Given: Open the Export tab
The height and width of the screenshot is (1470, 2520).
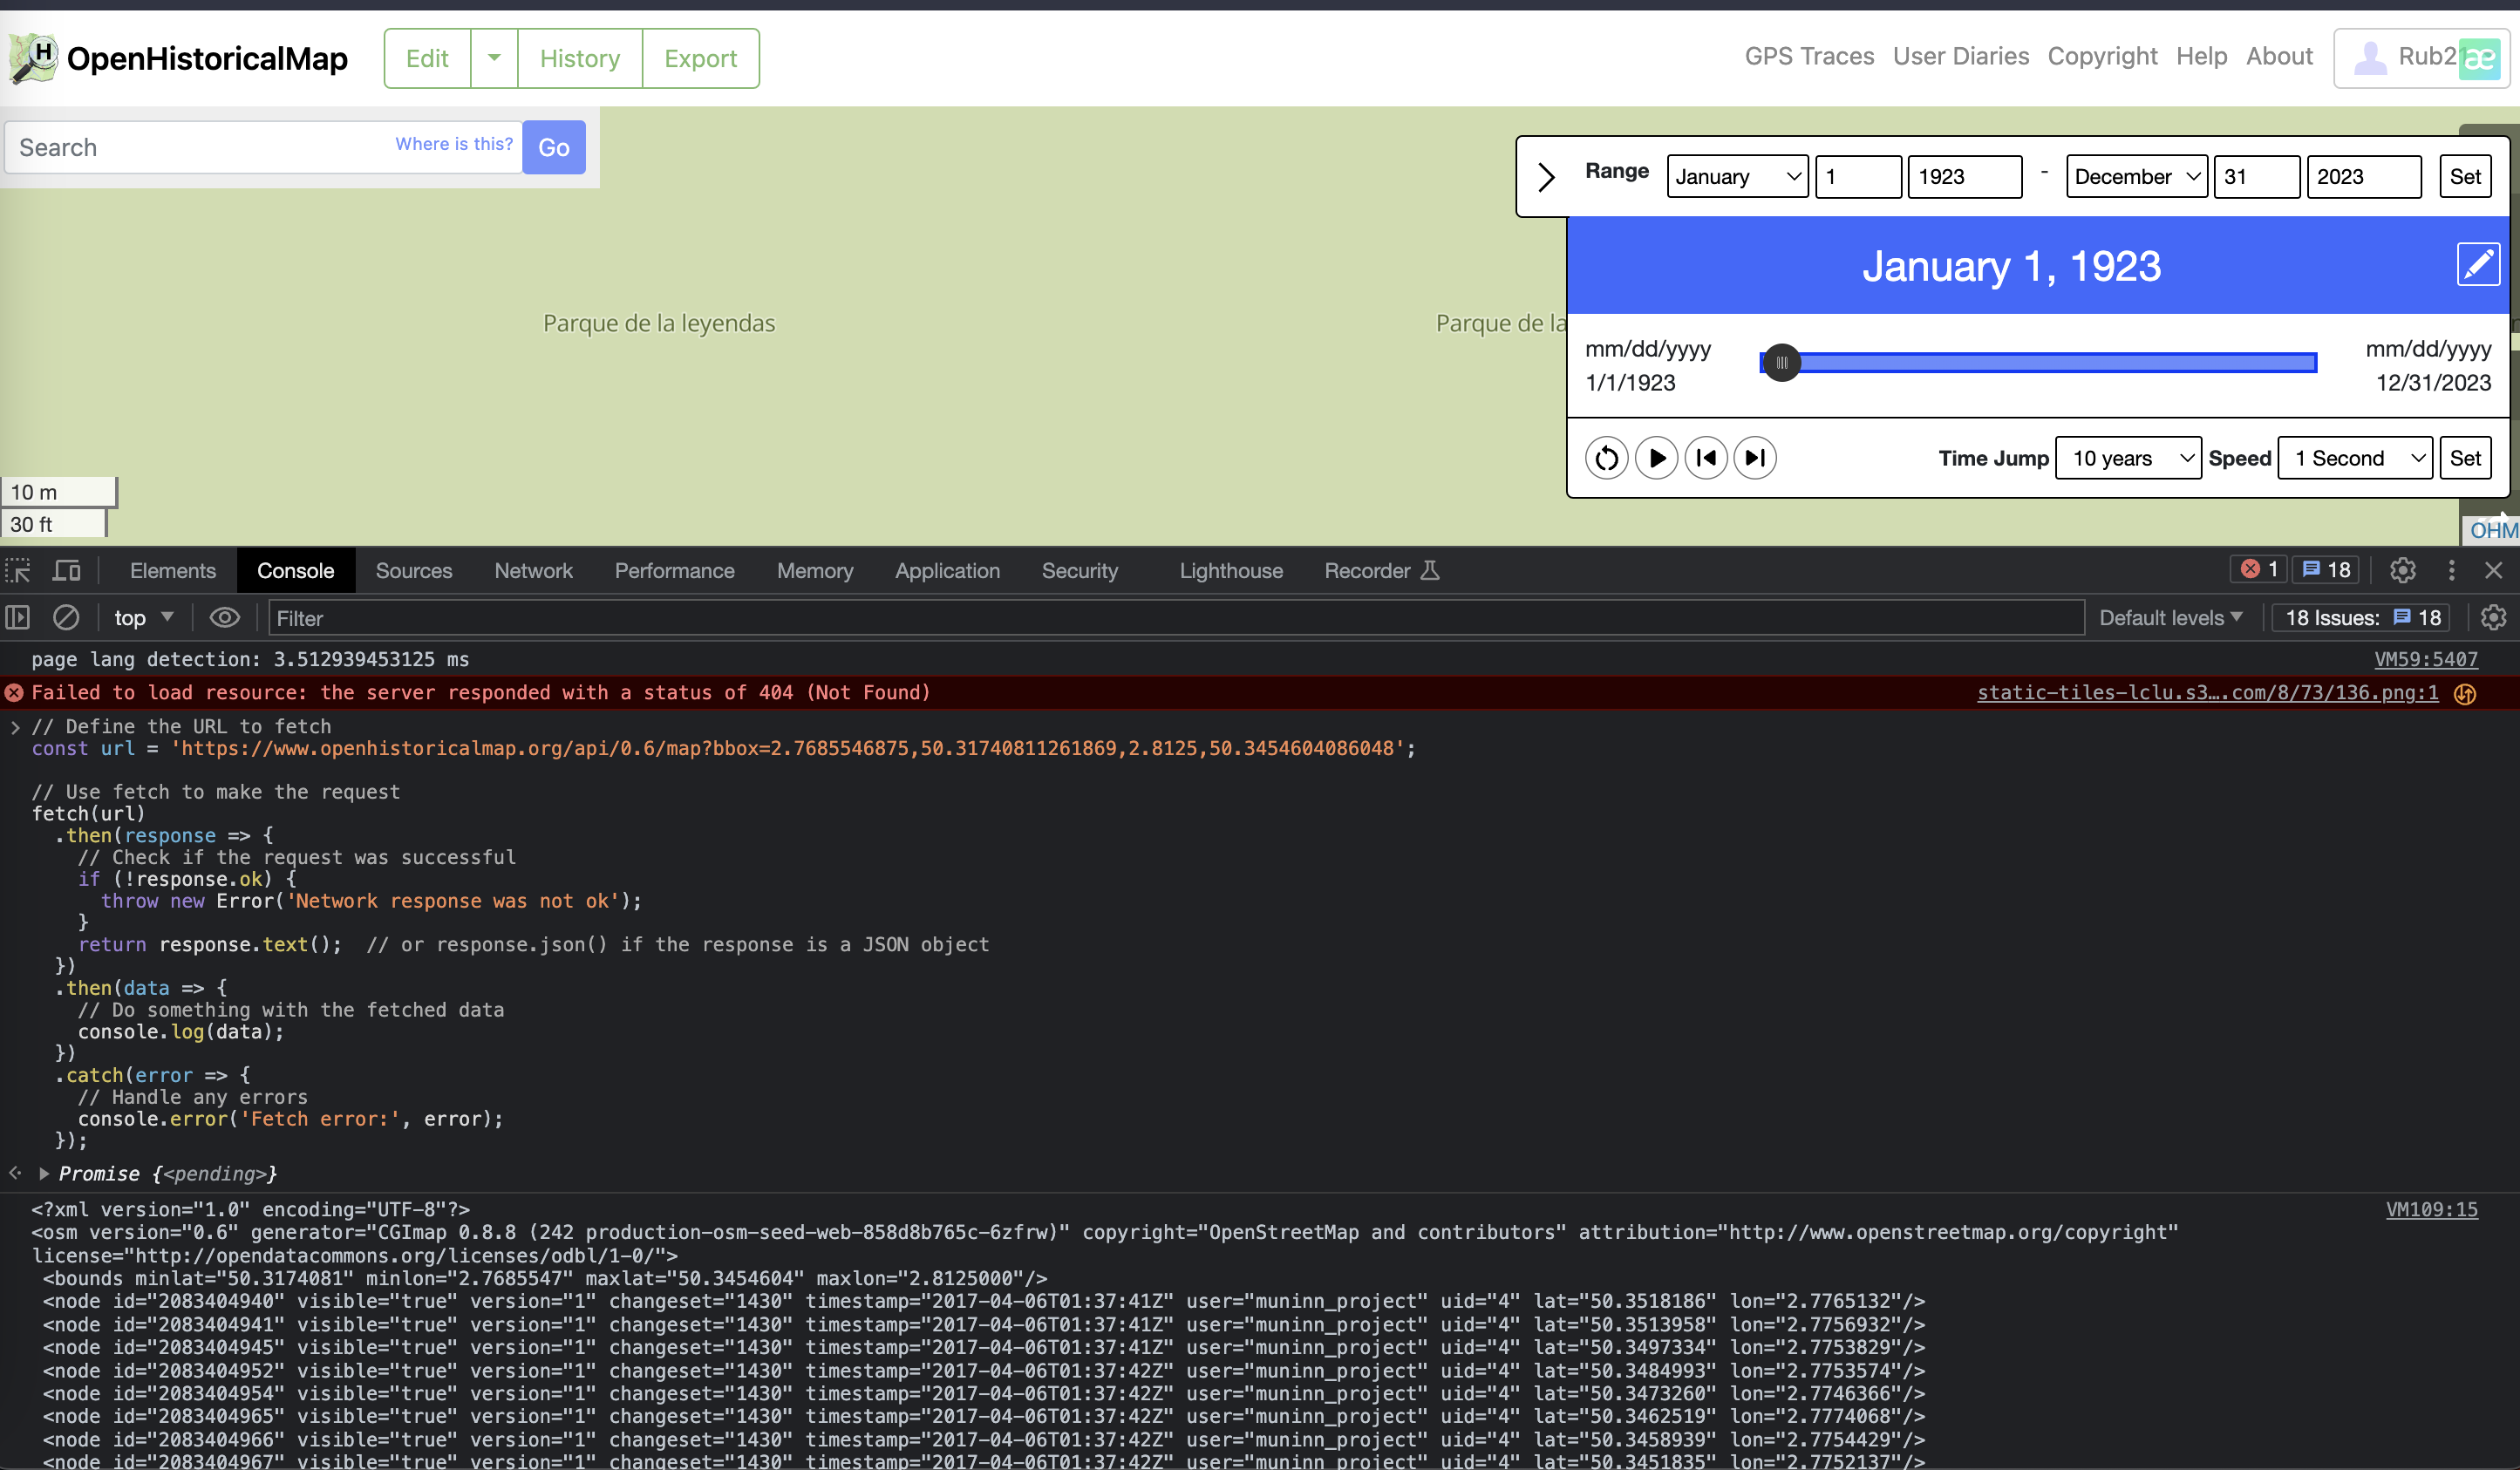Looking at the screenshot, I should click(700, 58).
